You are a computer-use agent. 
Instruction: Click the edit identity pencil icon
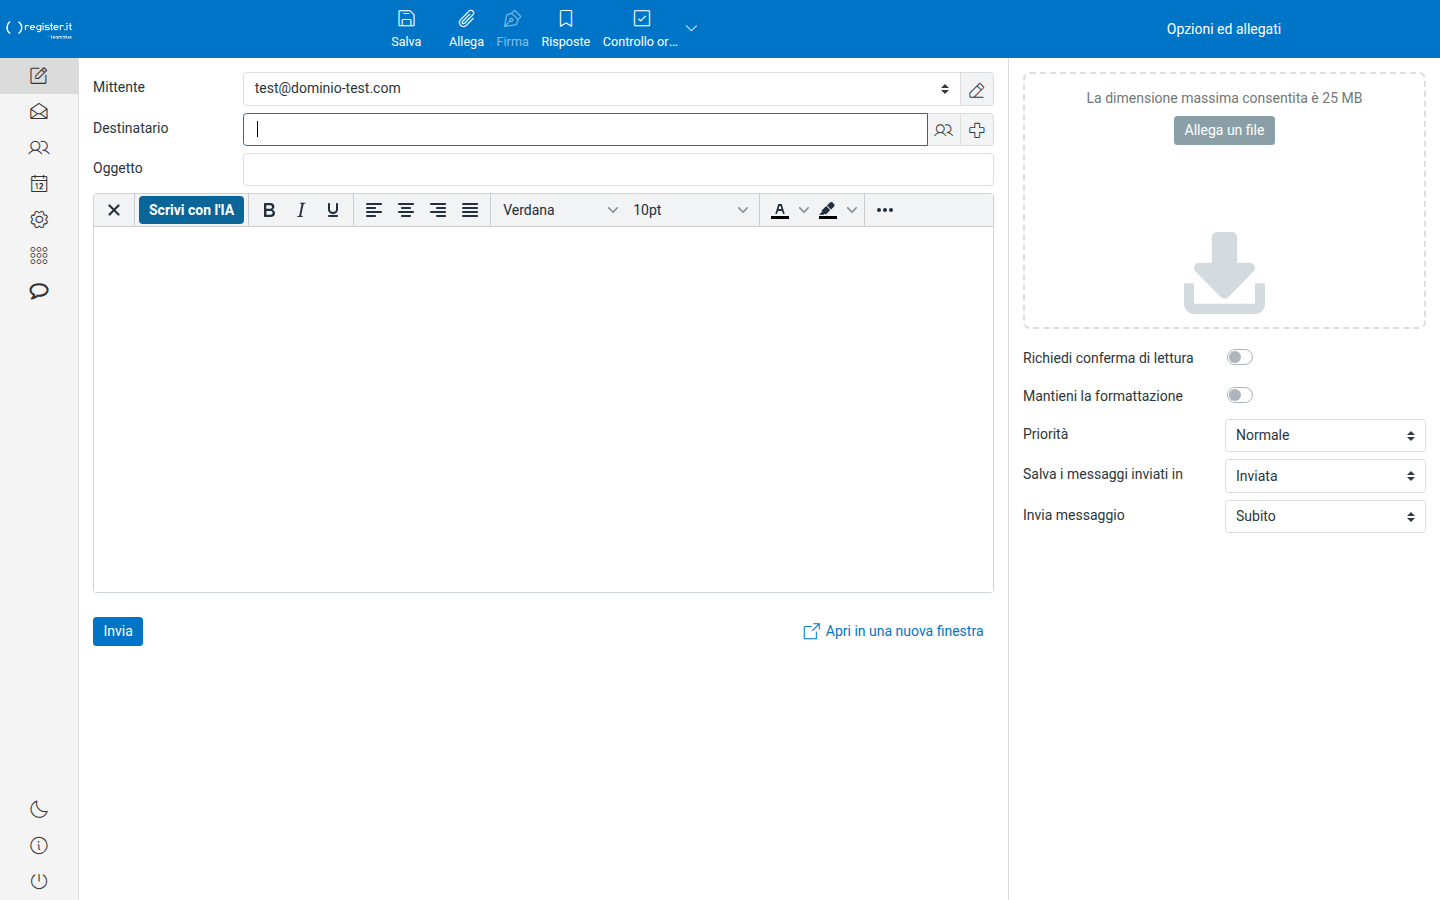[x=977, y=89]
